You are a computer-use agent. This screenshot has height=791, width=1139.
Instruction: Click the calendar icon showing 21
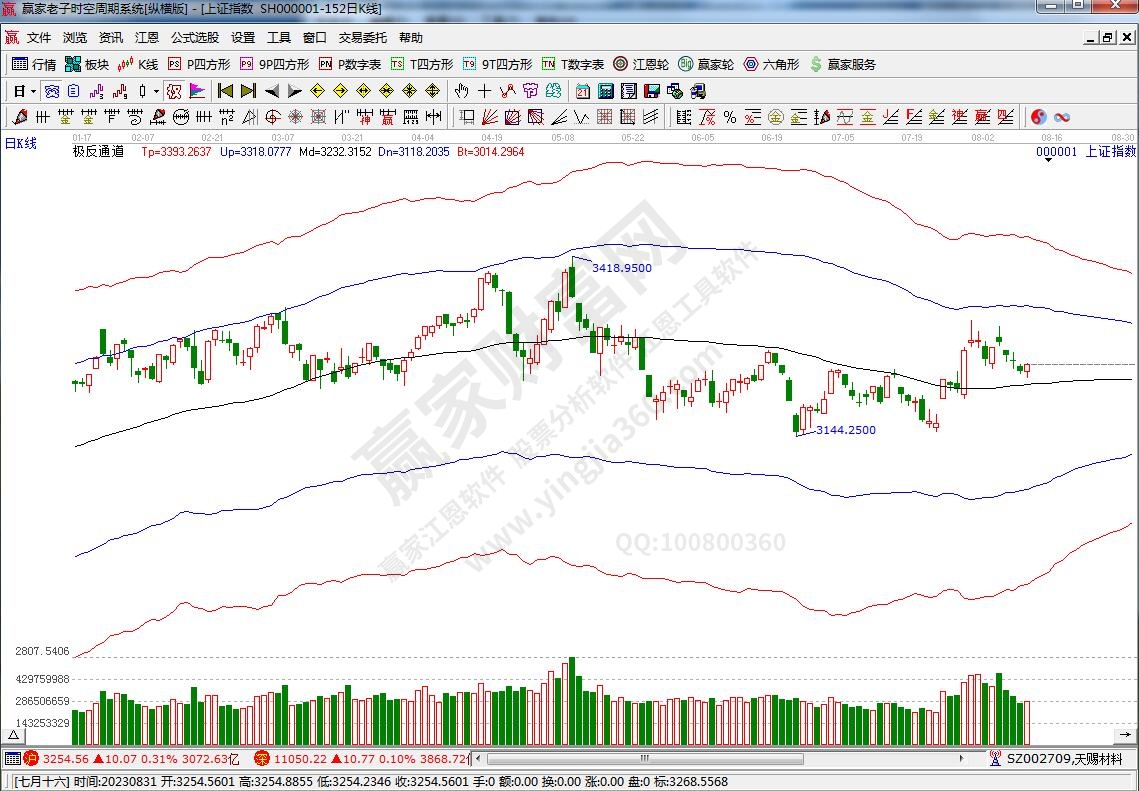pyautogui.click(x=583, y=91)
